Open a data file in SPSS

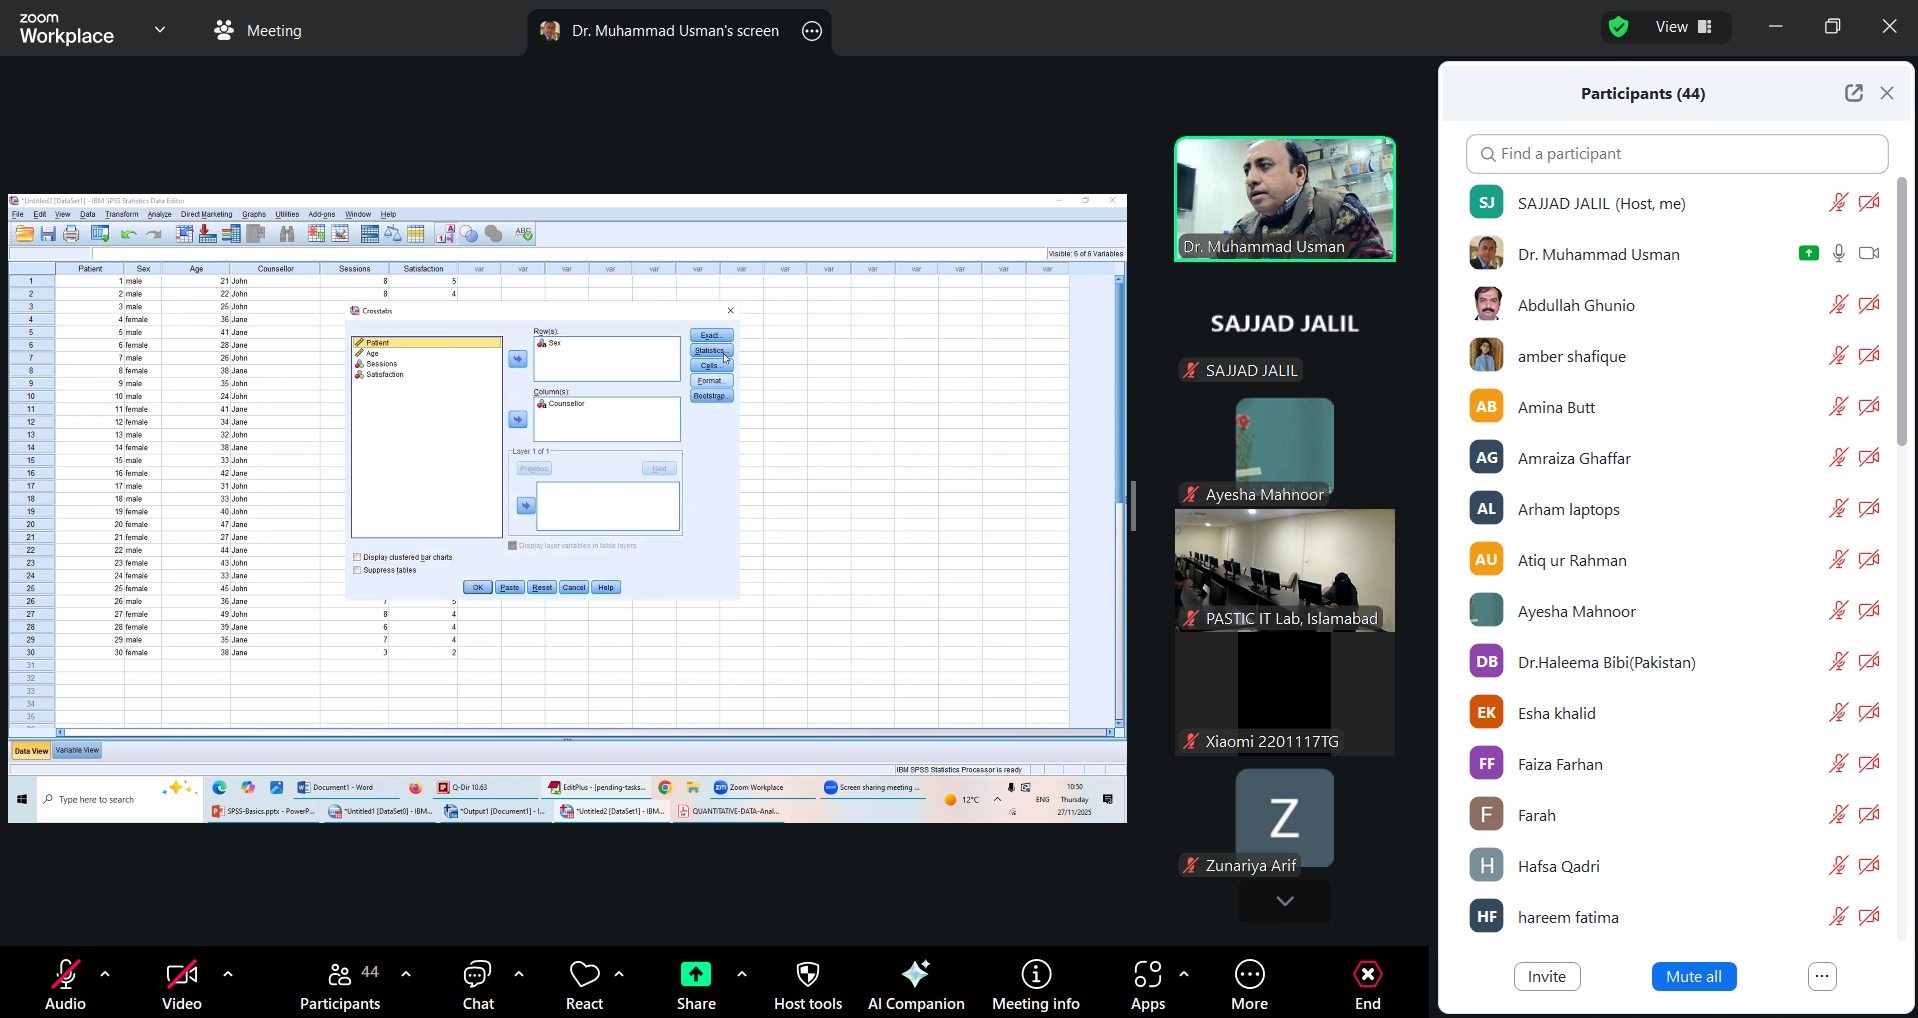coord(24,233)
